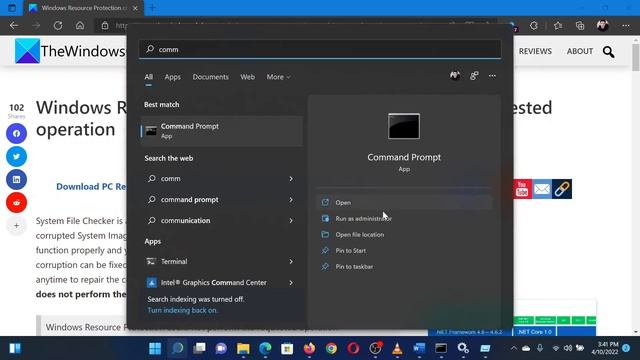Screen dimensions: 640x360
Task: Open Google Chrome from taskbar
Action: click(x=331, y=348)
